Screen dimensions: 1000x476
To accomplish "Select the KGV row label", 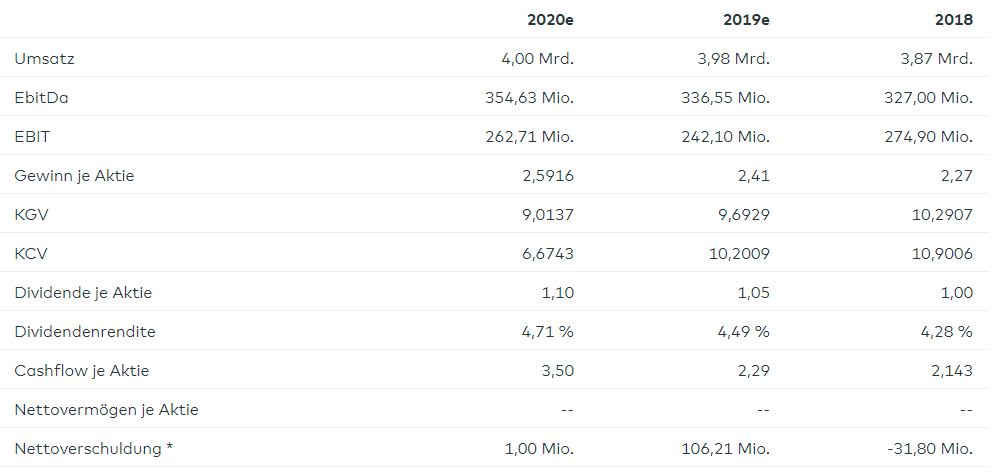I will [31, 215].
